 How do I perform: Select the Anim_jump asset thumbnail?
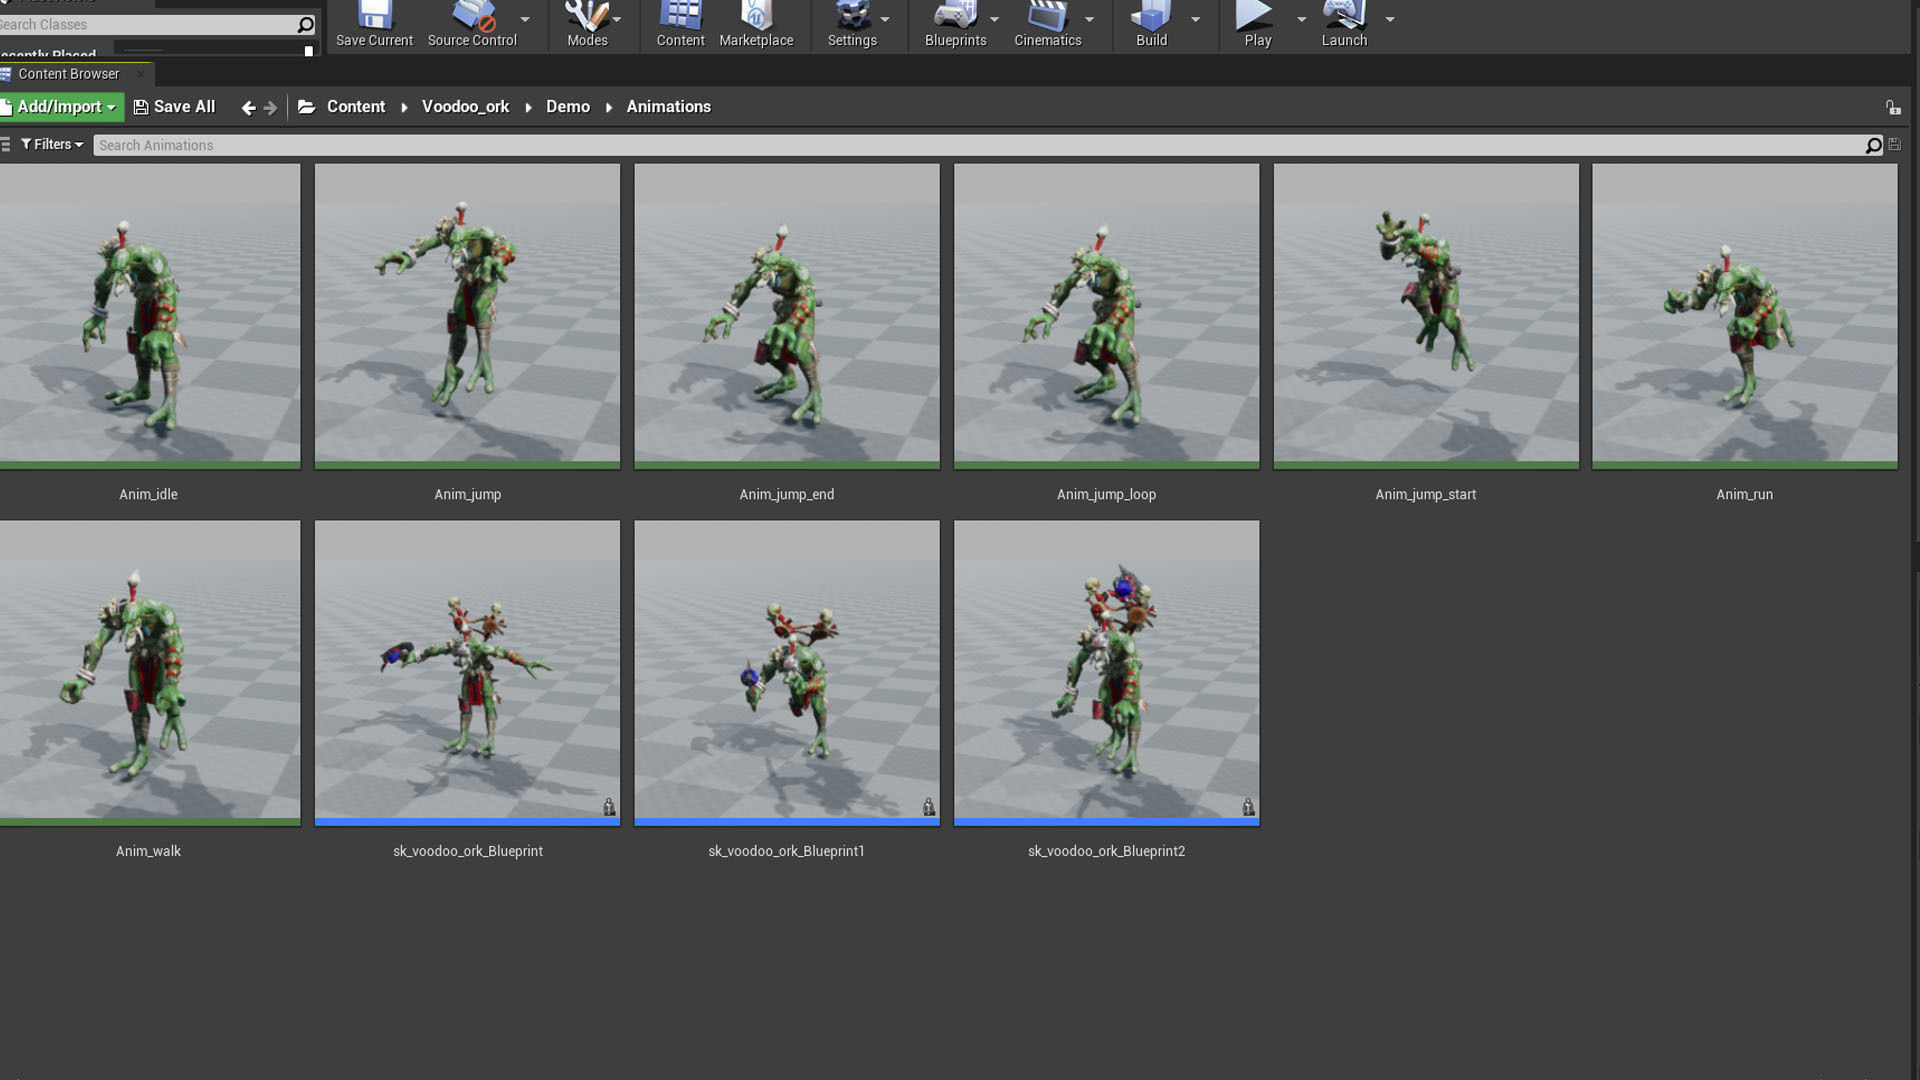click(467, 316)
